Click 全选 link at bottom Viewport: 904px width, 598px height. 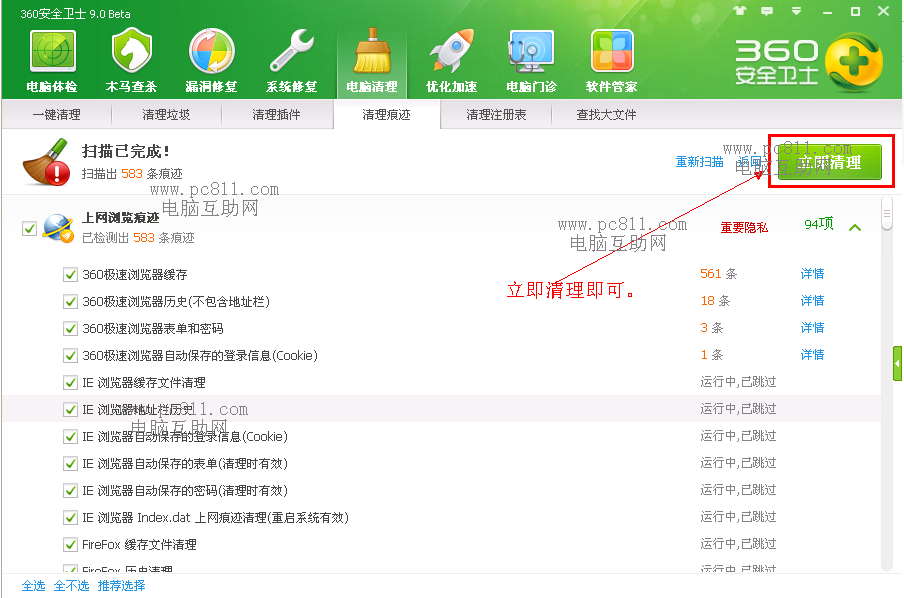[33, 586]
